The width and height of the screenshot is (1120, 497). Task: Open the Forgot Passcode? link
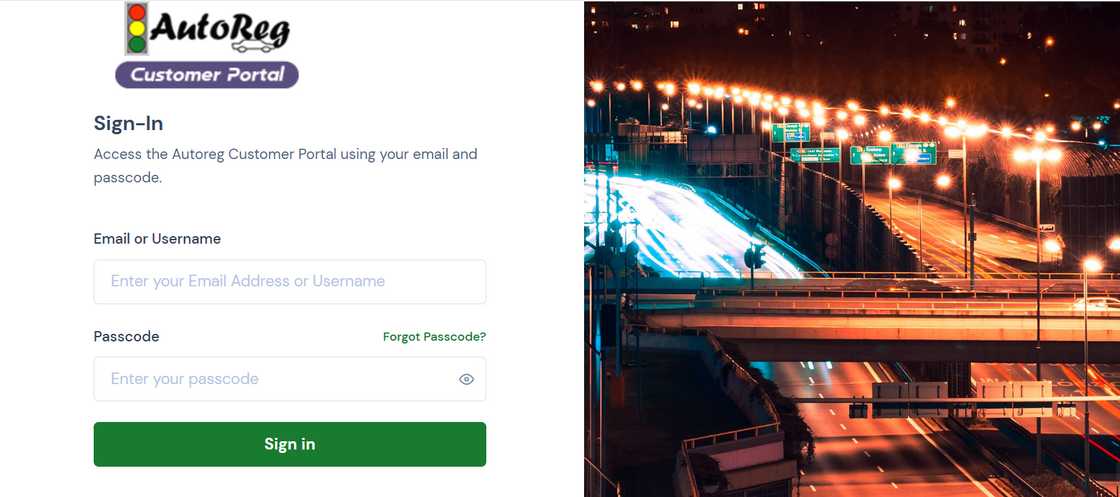[434, 336]
